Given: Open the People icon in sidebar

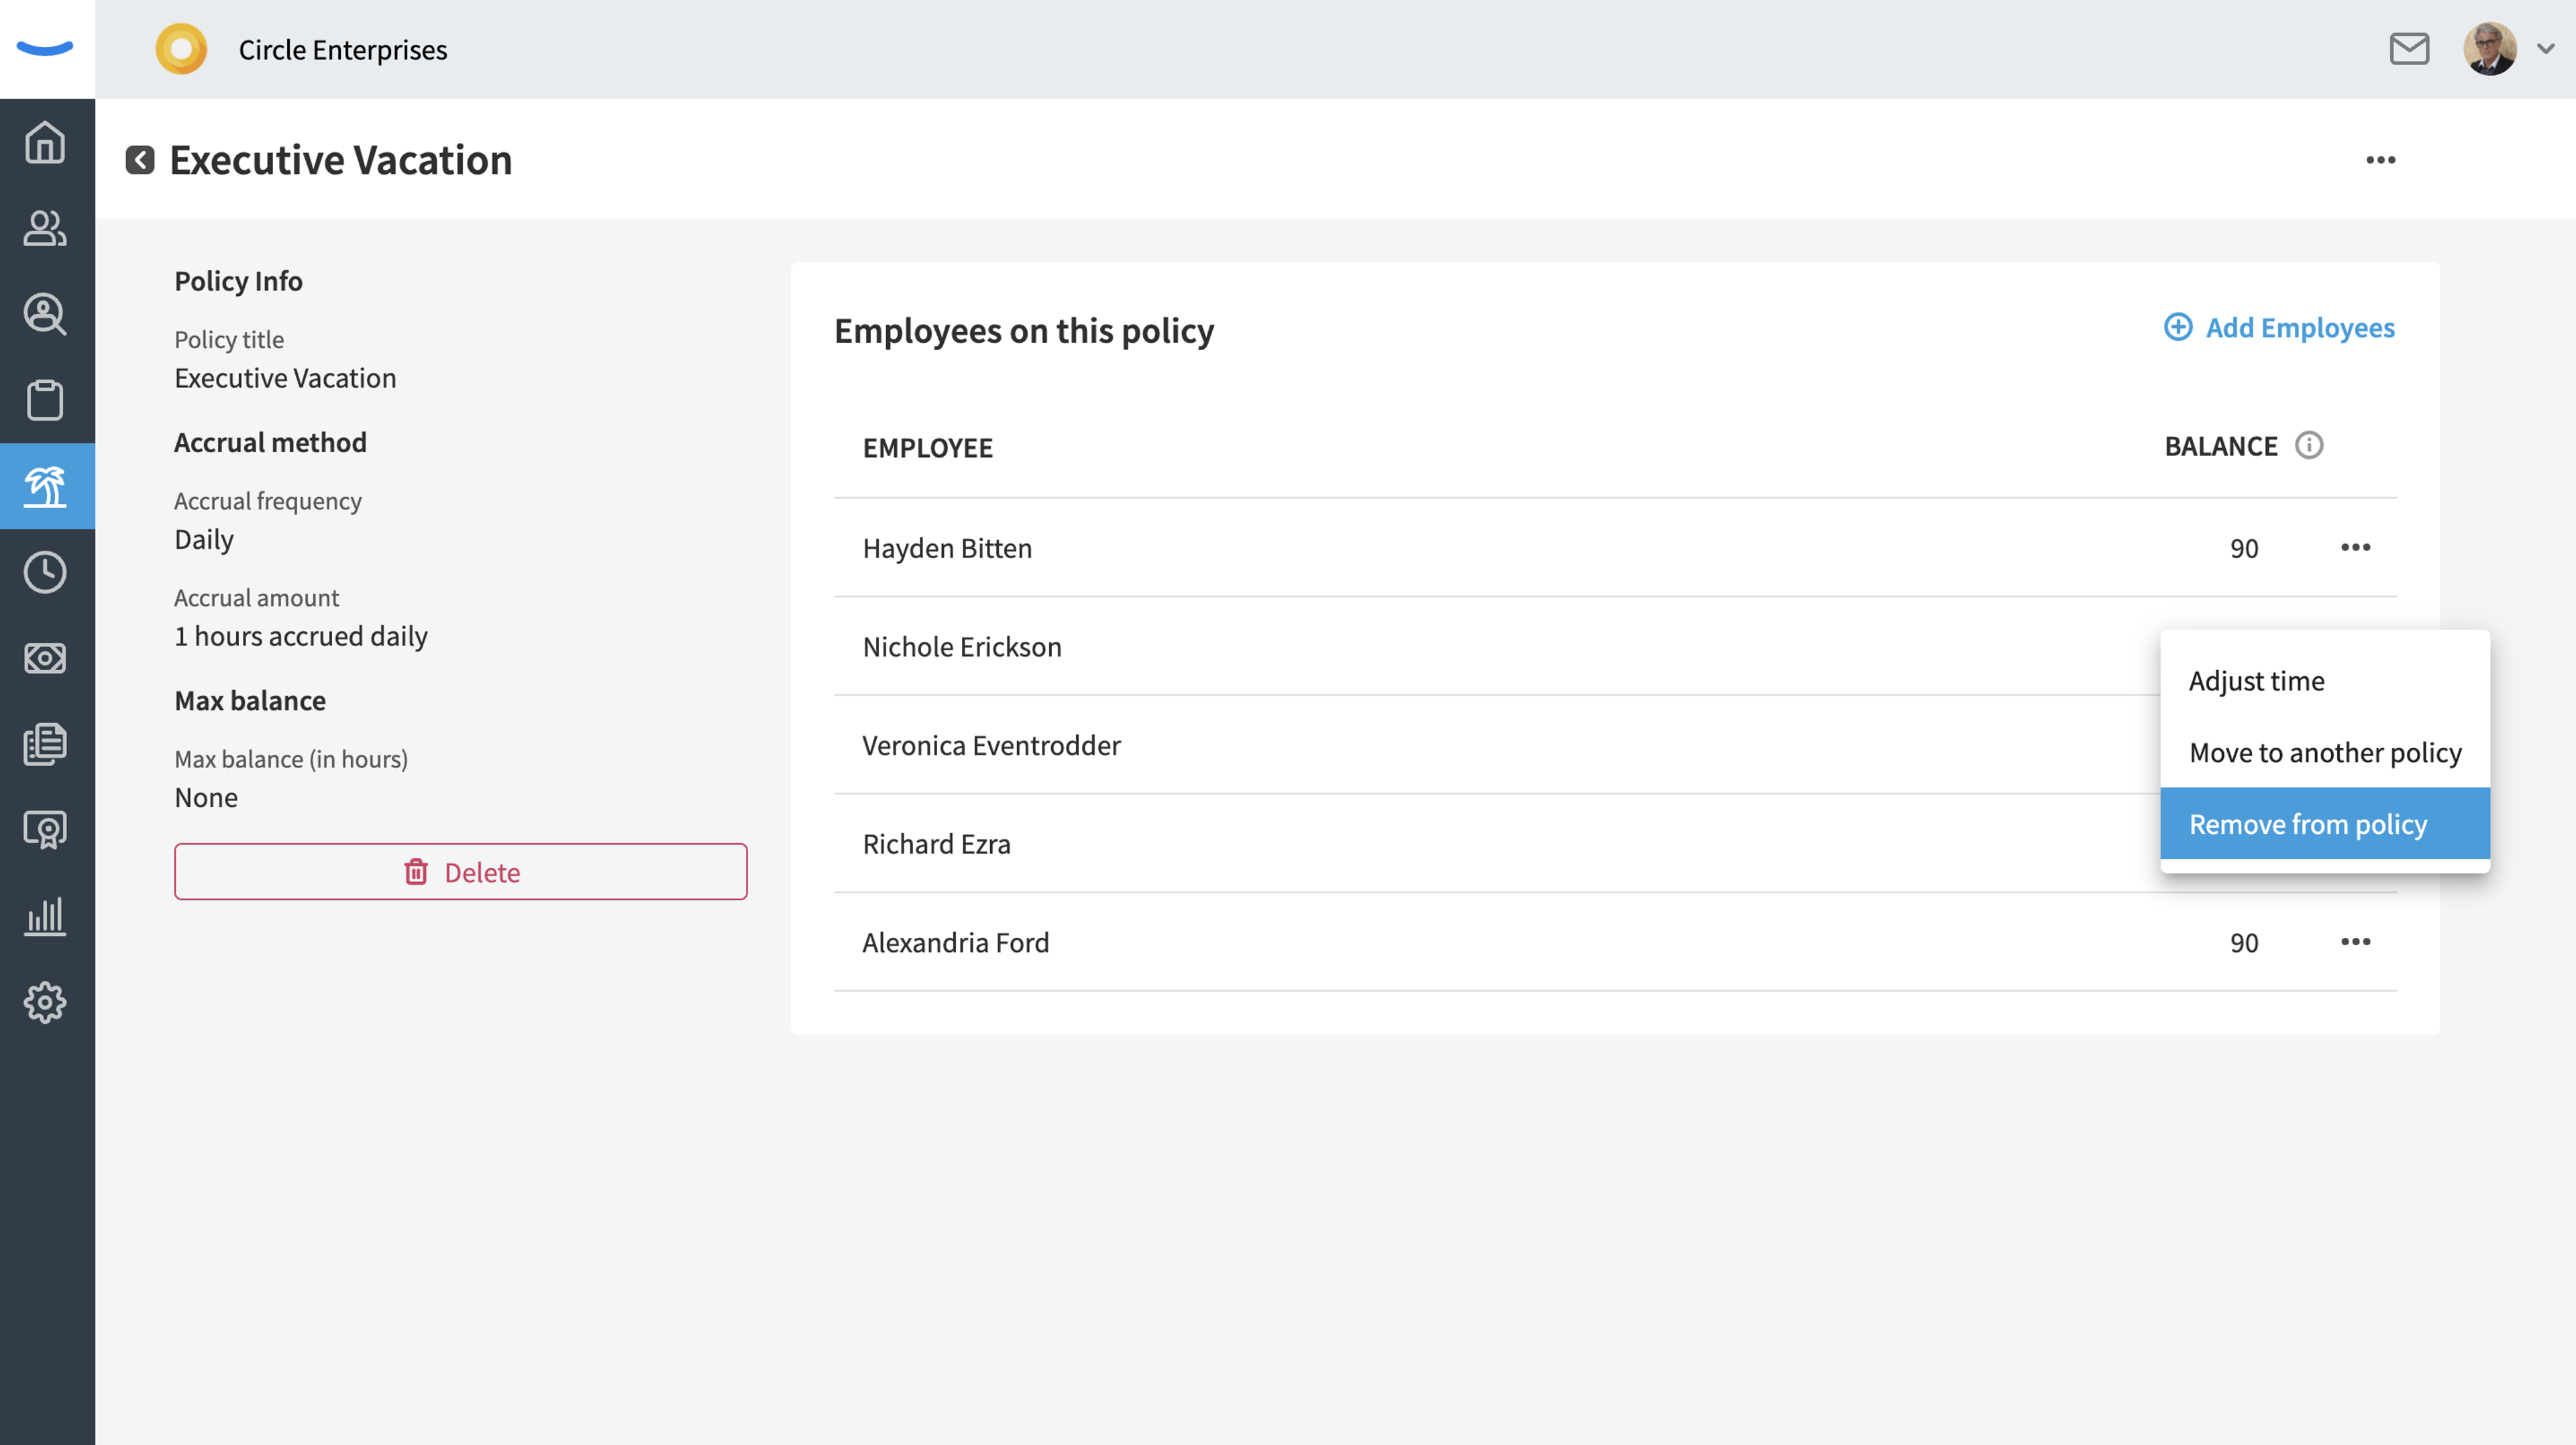Looking at the screenshot, I should pyautogui.click(x=45, y=228).
